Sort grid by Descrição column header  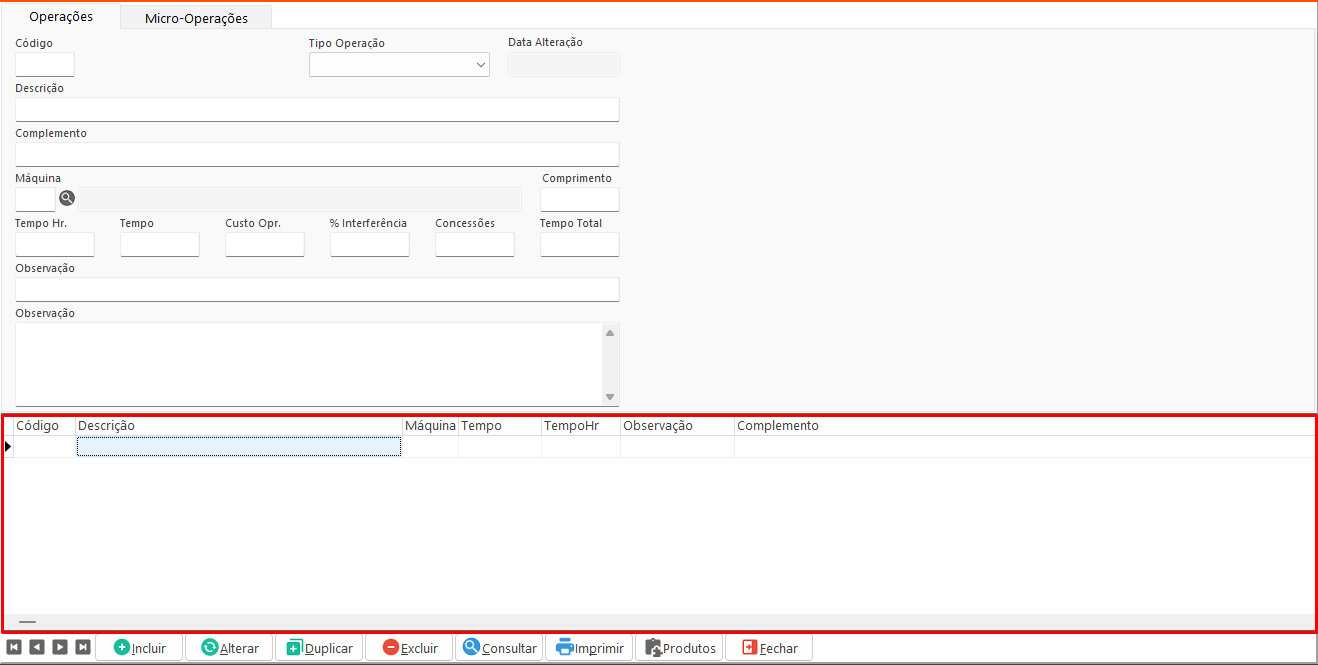(x=238, y=426)
